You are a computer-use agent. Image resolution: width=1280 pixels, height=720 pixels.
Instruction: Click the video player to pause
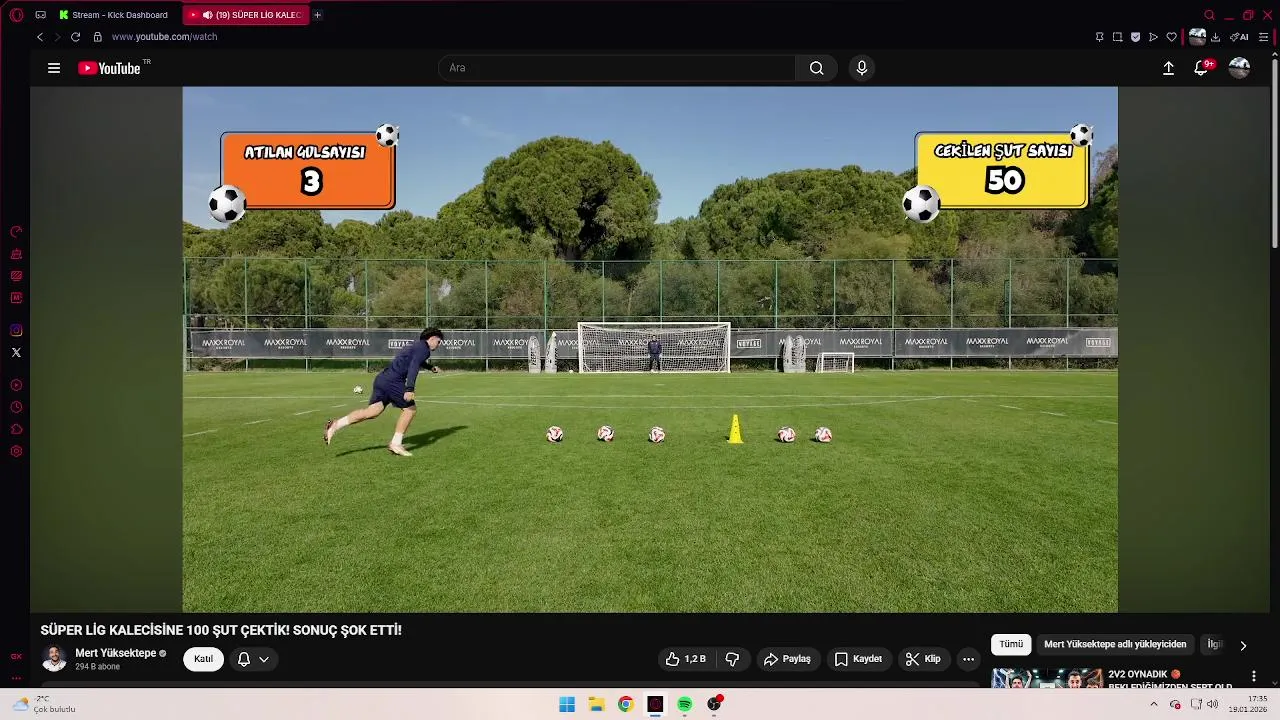pyautogui.click(x=650, y=349)
